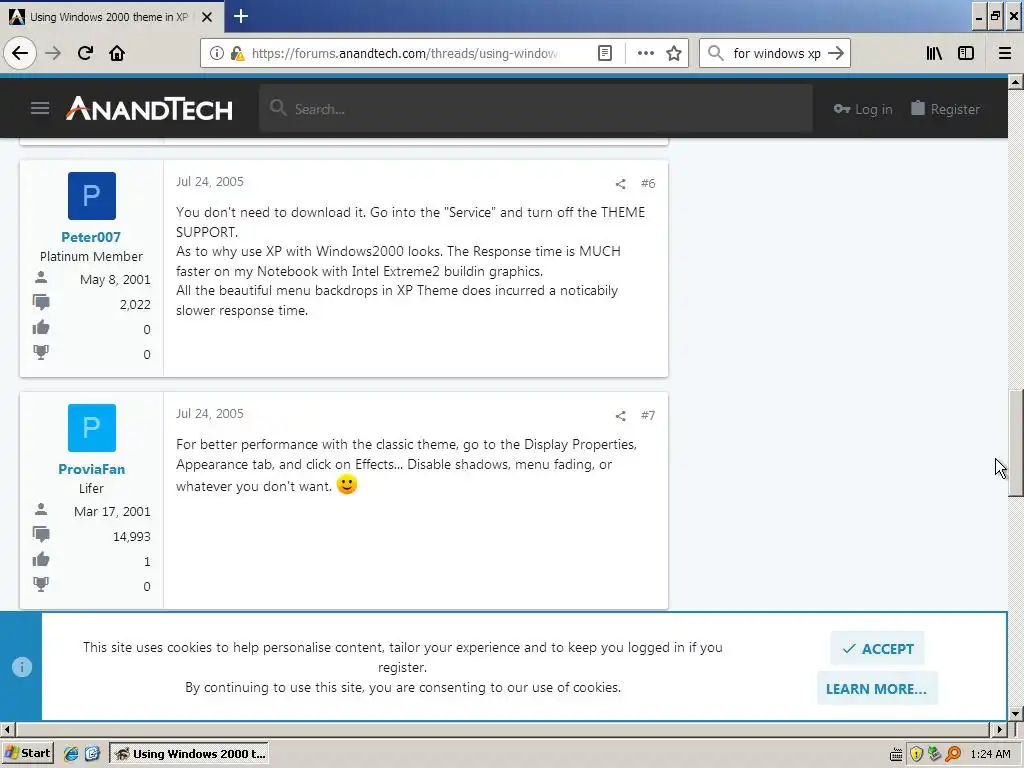Open a new browser tab
The height and width of the screenshot is (768, 1024).
click(x=240, y=16)
